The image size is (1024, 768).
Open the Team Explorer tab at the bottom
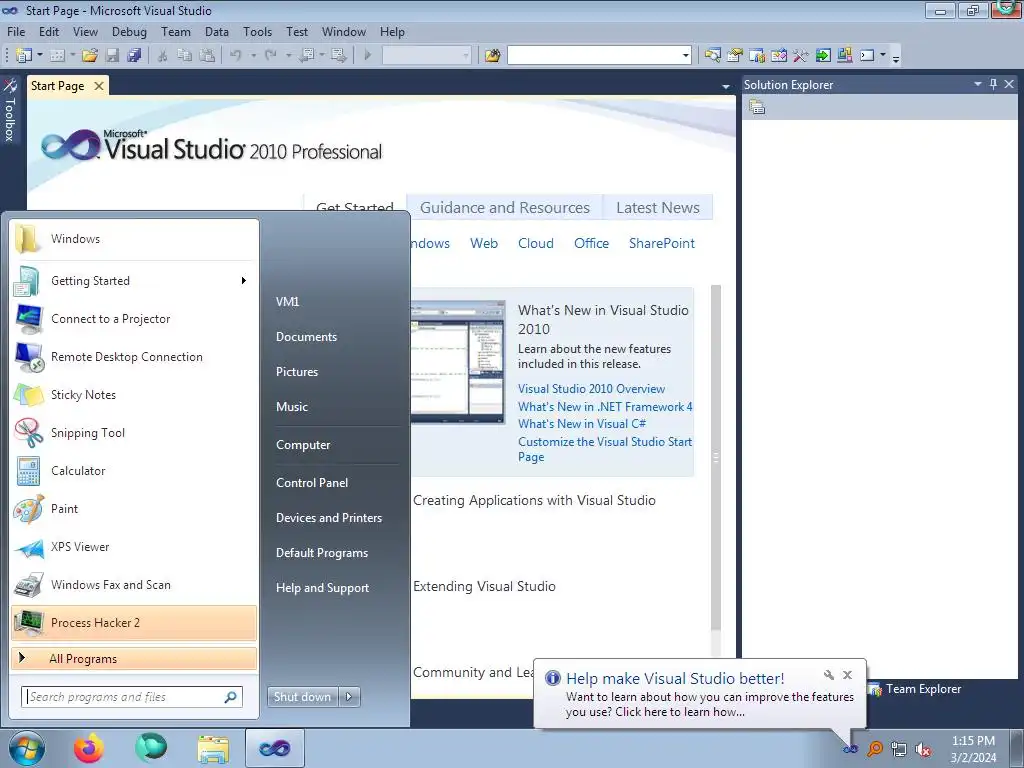(914, 689)
